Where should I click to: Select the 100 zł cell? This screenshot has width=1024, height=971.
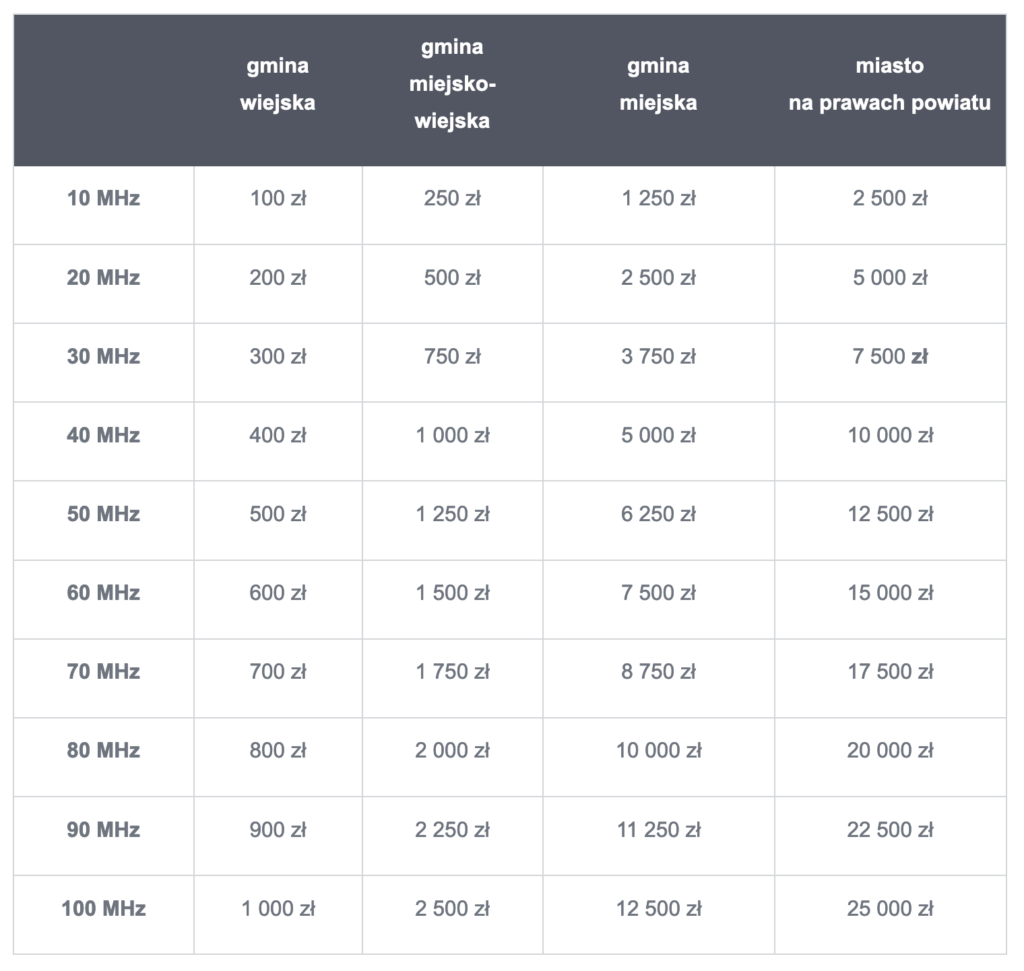coord(278,198)
